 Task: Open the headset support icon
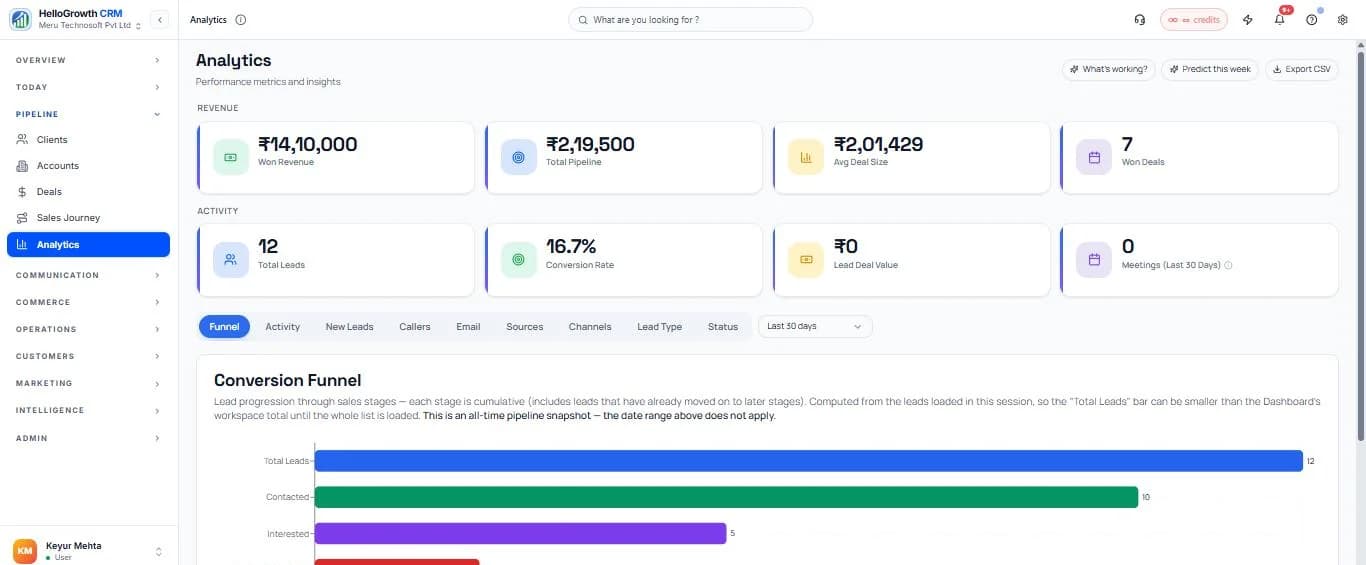pyautogui.click(x=1140, y=20)
